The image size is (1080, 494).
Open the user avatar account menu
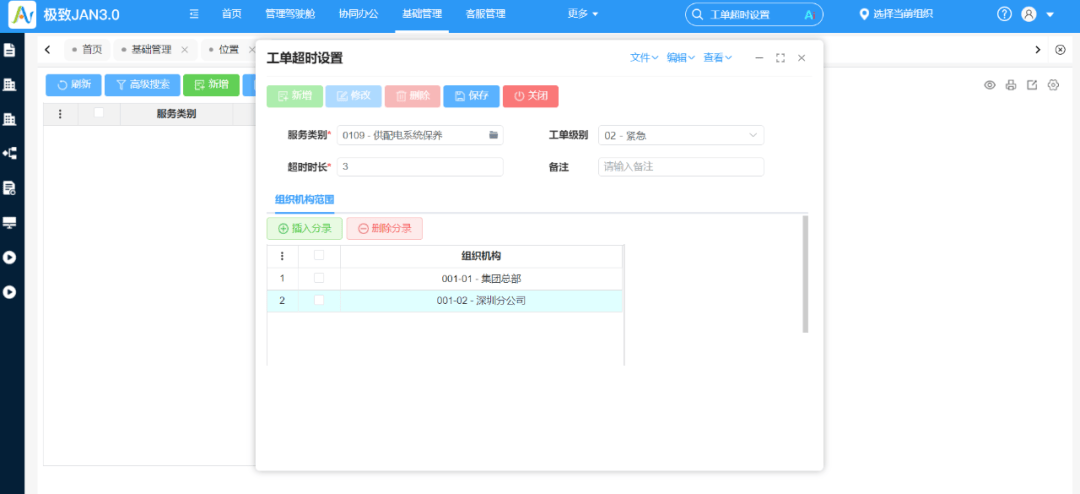click(x=1029, y=14)
